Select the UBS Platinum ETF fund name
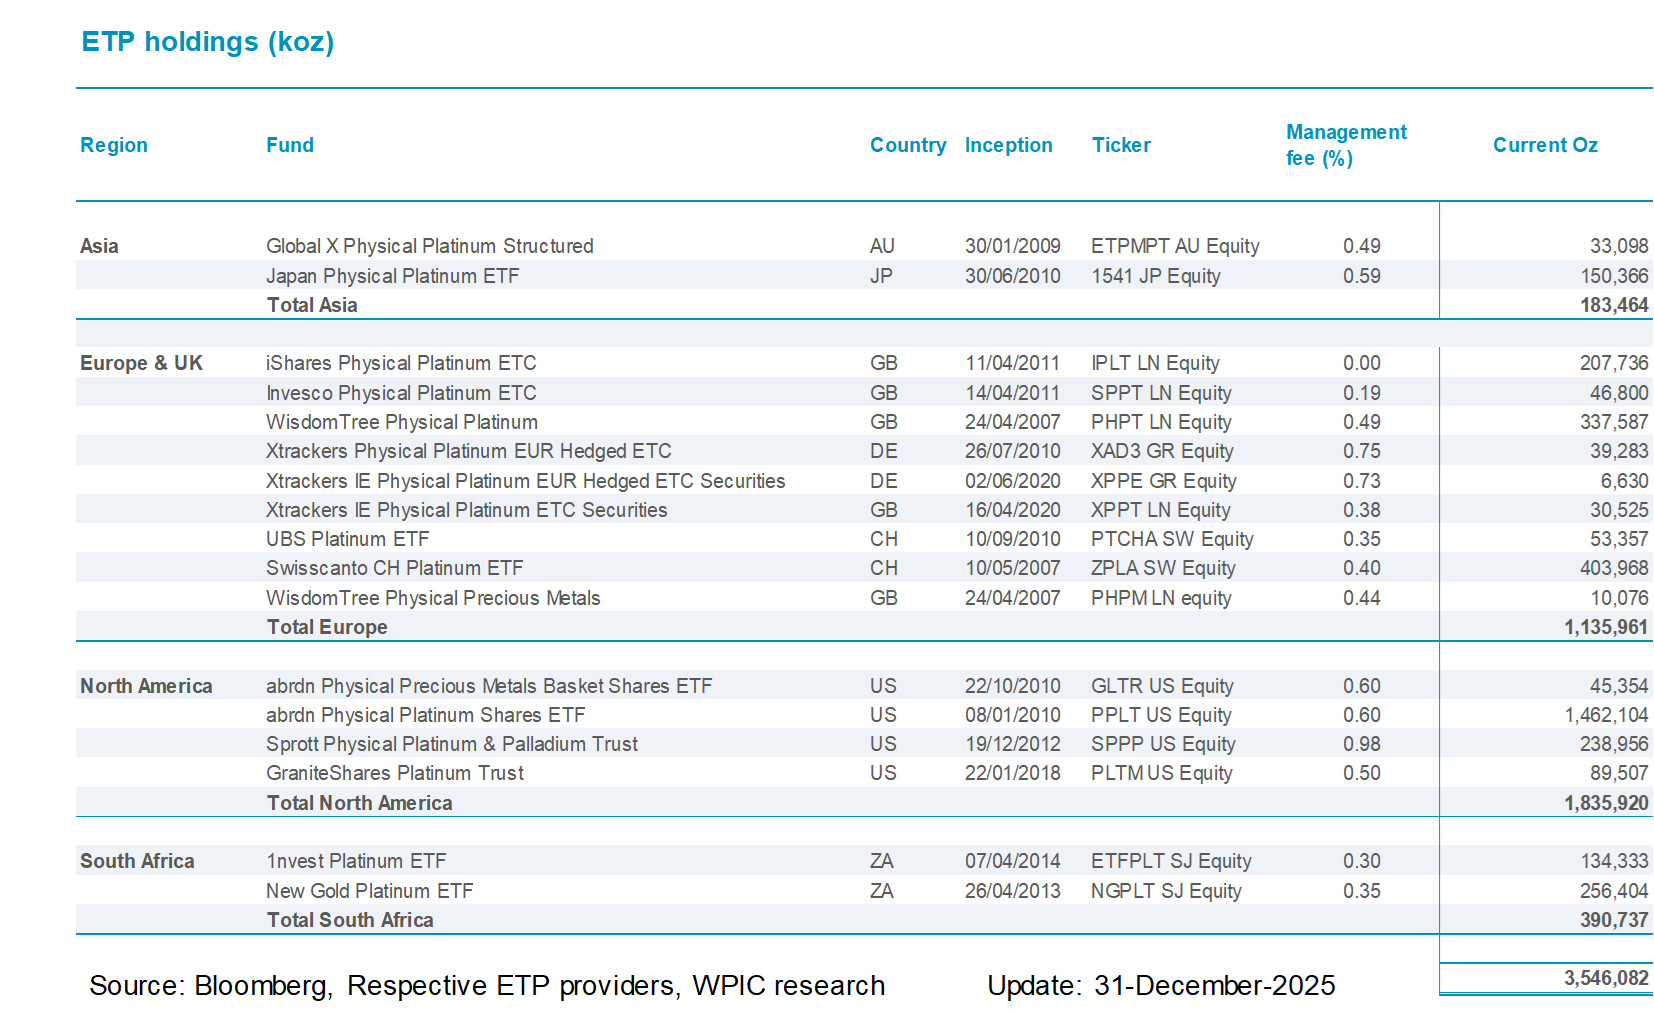The height and width of the screenshot is (1026, 1654). pos(347,539)
